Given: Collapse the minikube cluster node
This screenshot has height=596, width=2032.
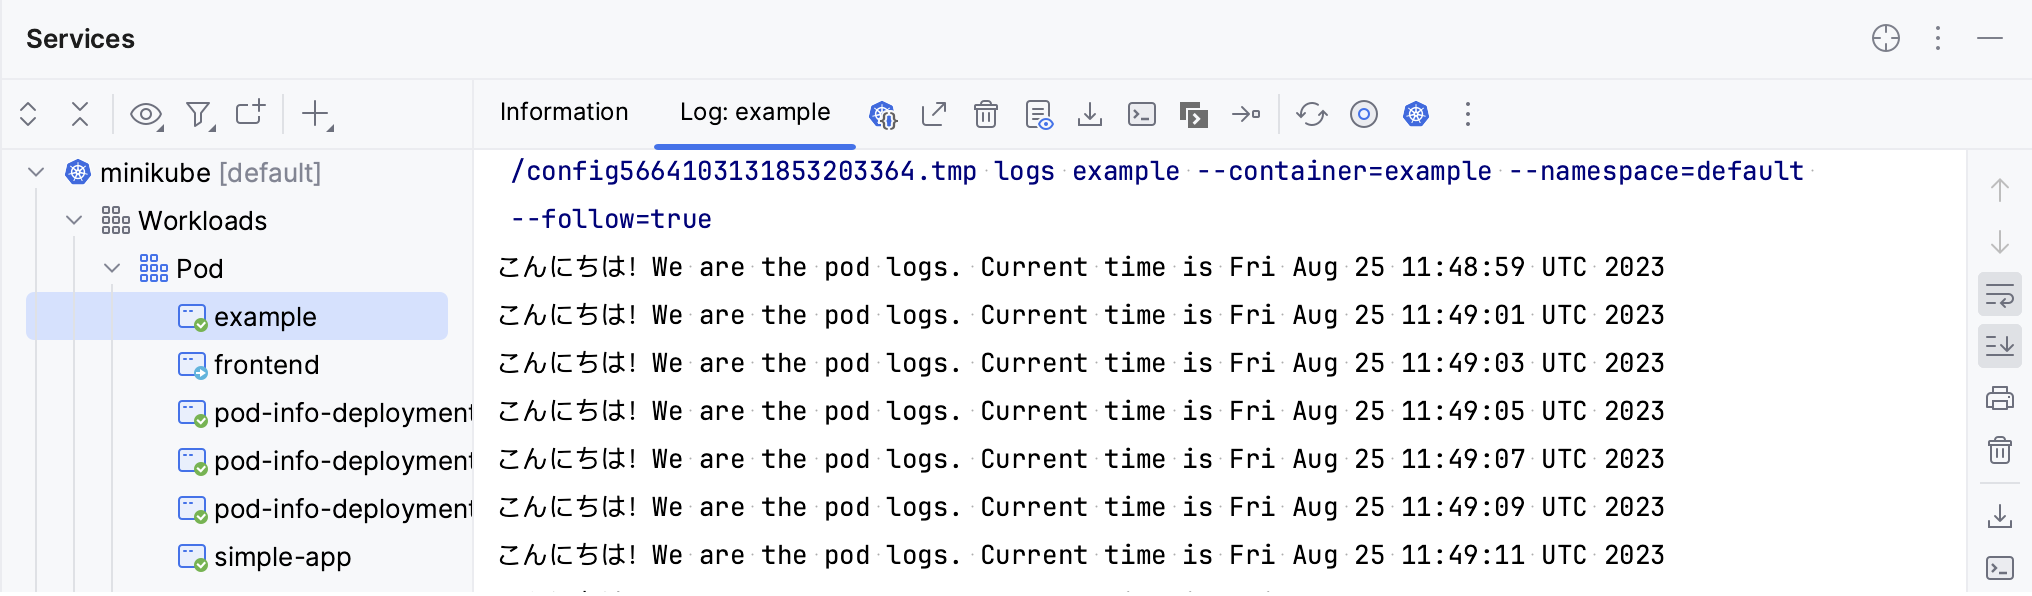Looking at the screenshot, I should click(37, 172).
